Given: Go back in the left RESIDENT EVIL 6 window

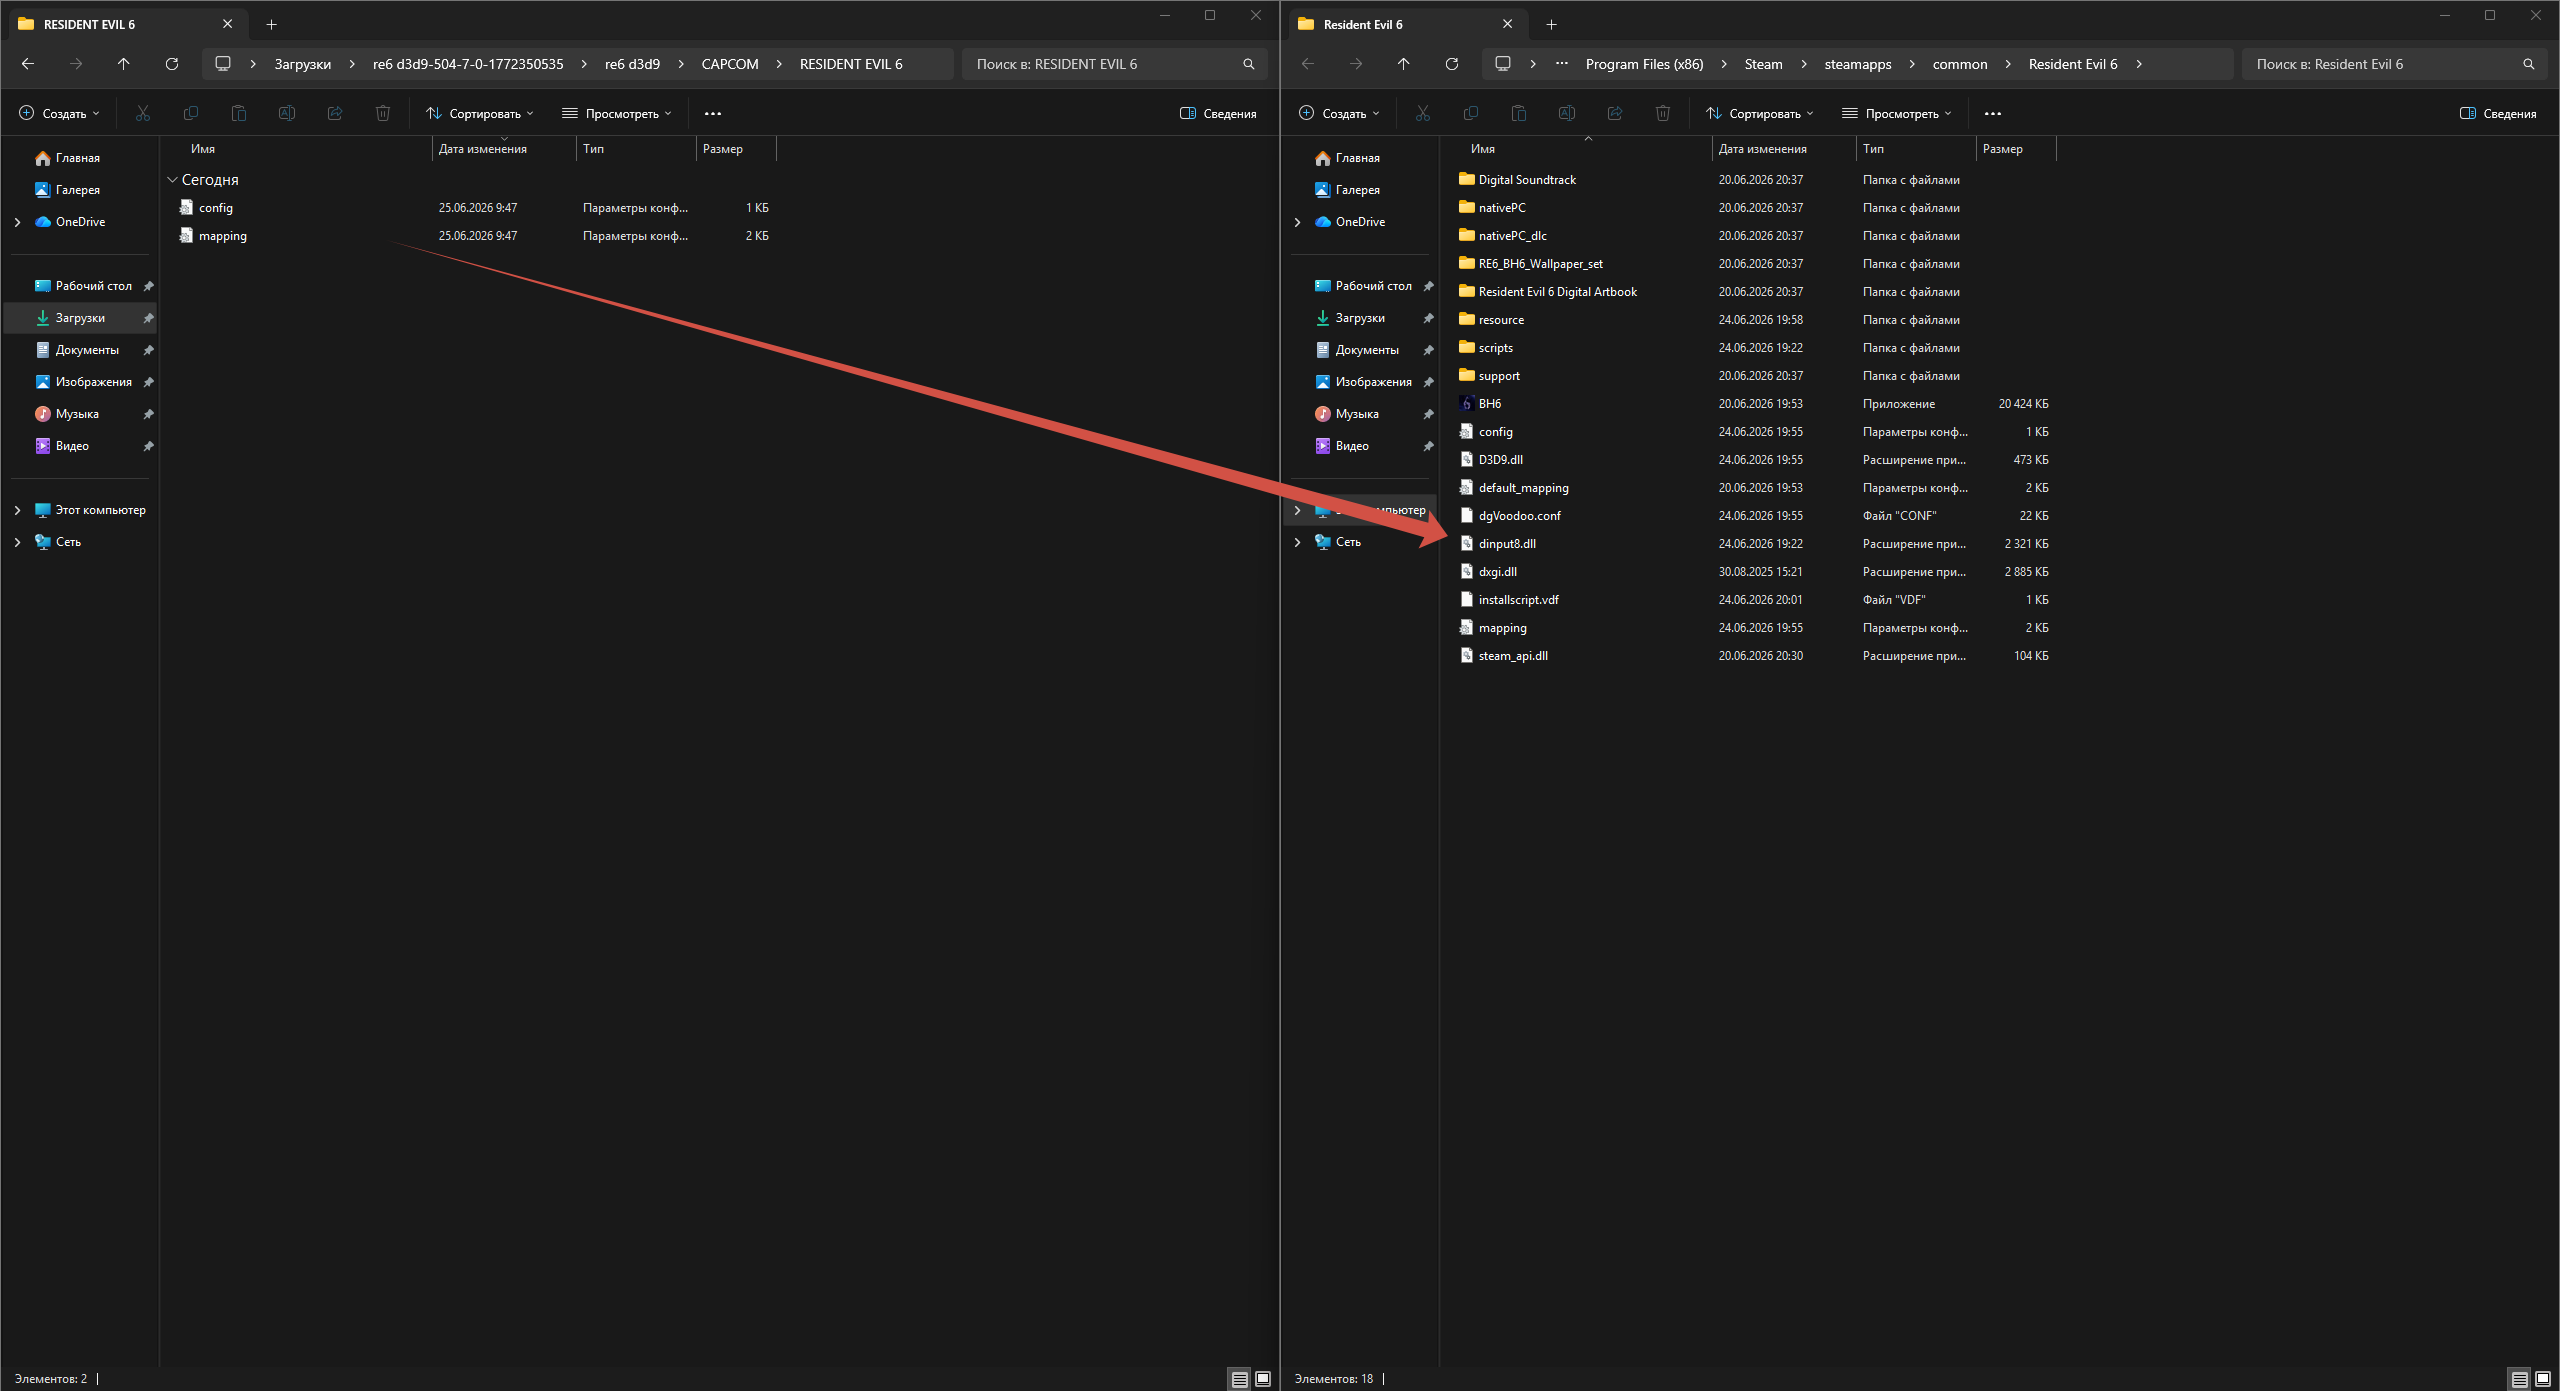Looking at the screenshot, I should (x=28, y=64).
